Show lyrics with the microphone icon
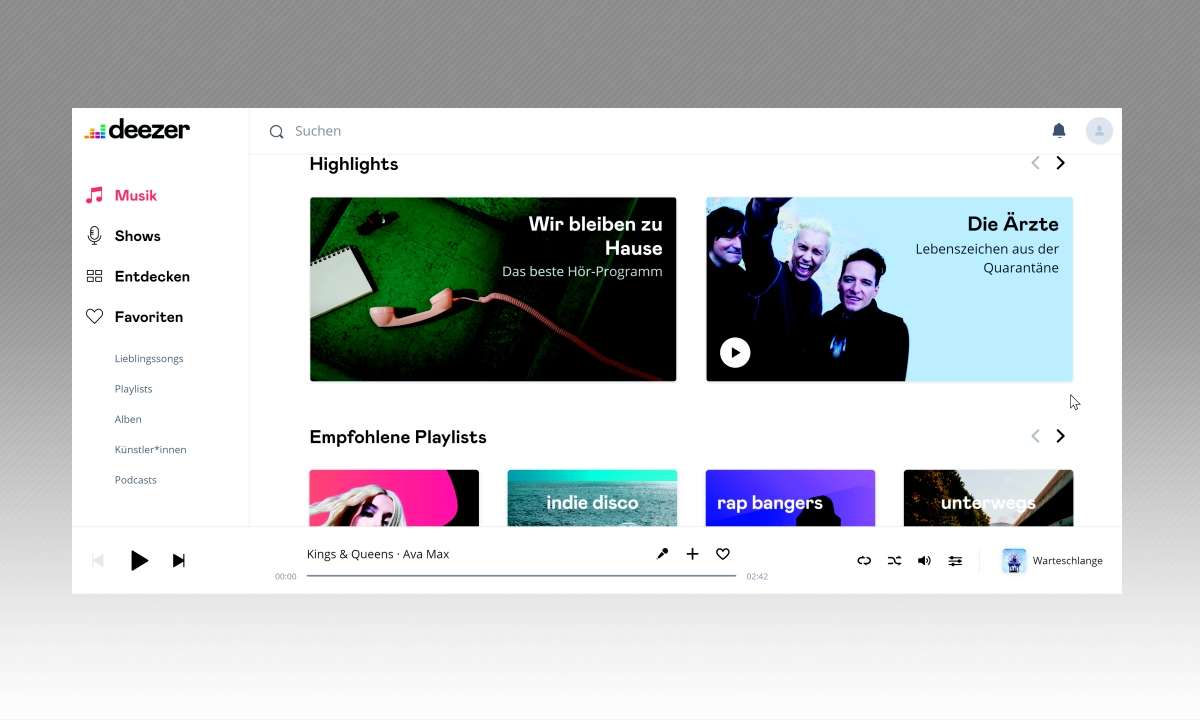 (662, 554)
